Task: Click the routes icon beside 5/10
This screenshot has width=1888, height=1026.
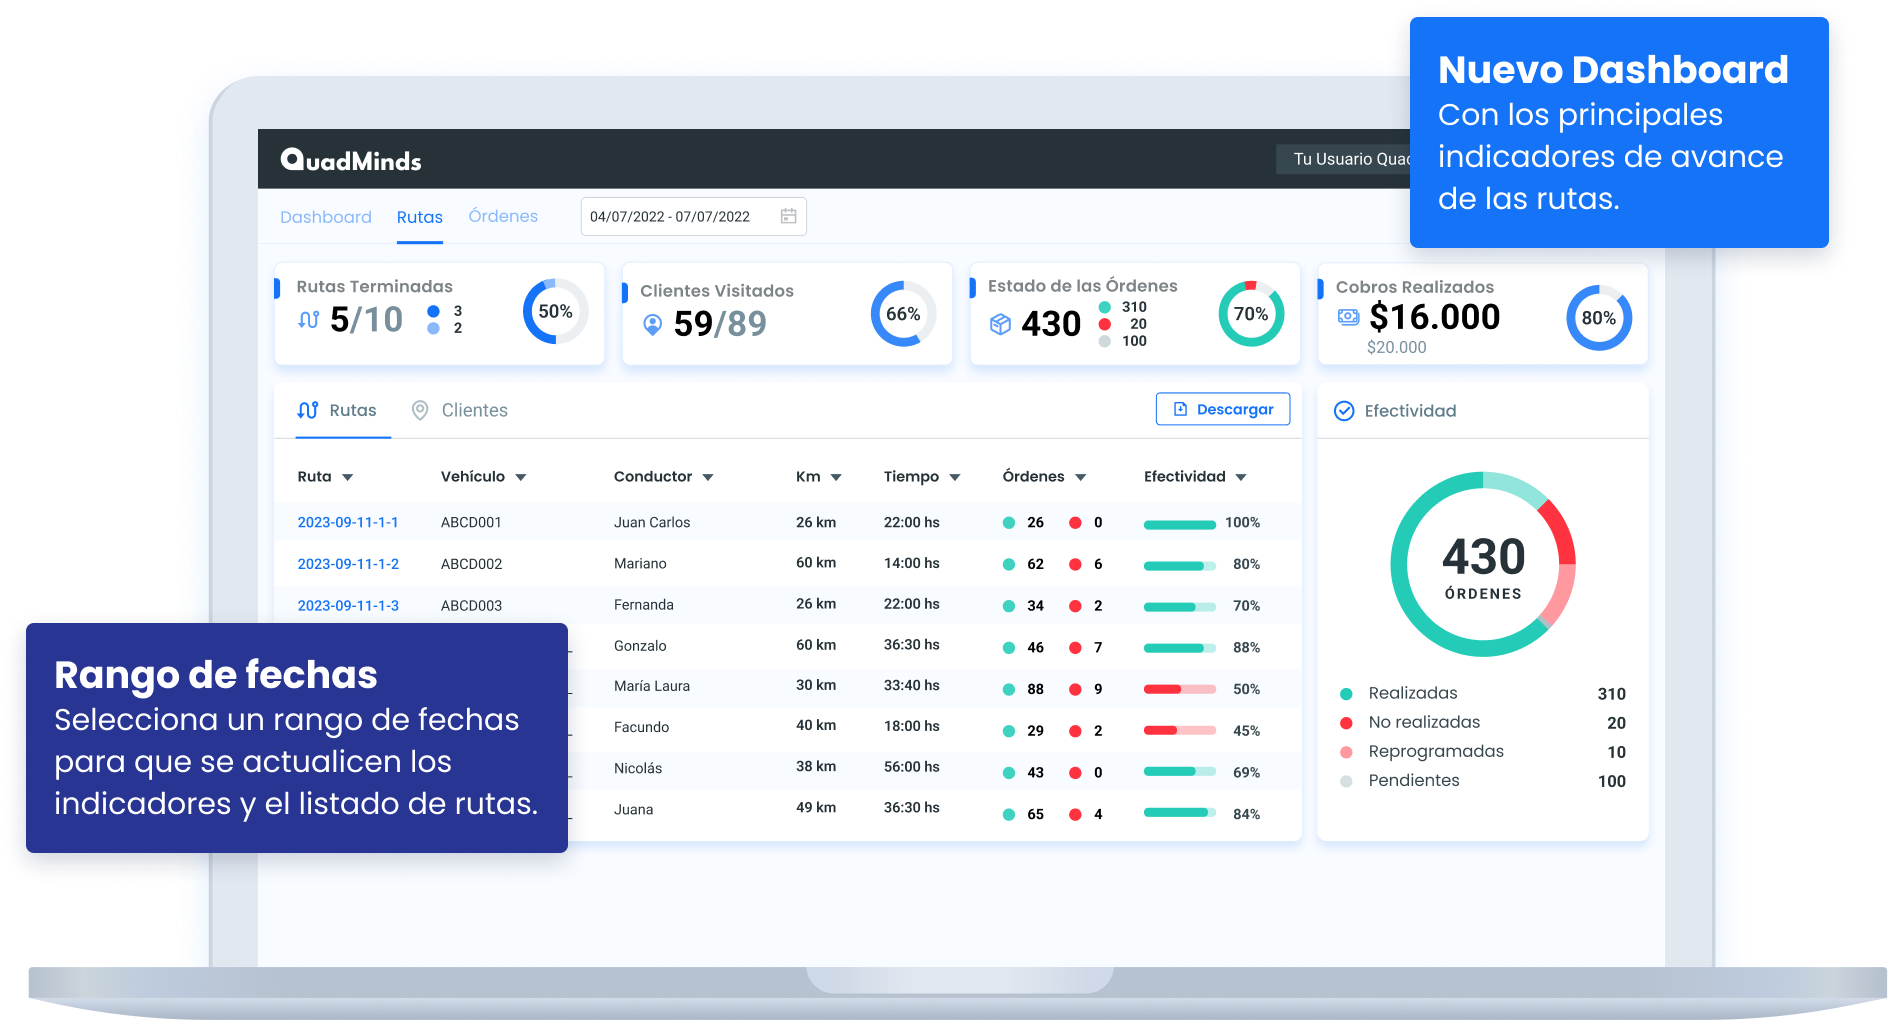Action: [309, 320]
